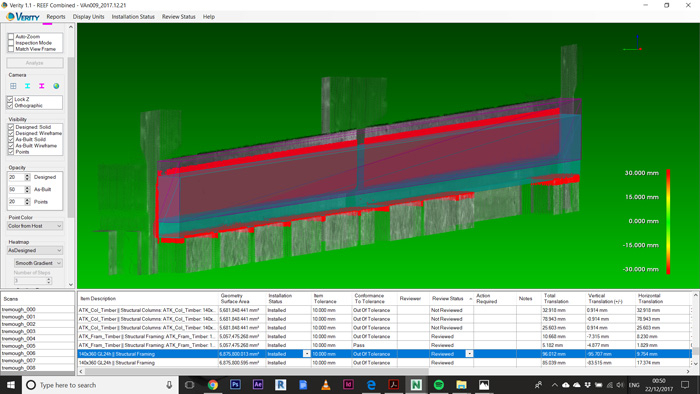Click the Analyze button

pyautogui.click(x=35, y=63)
